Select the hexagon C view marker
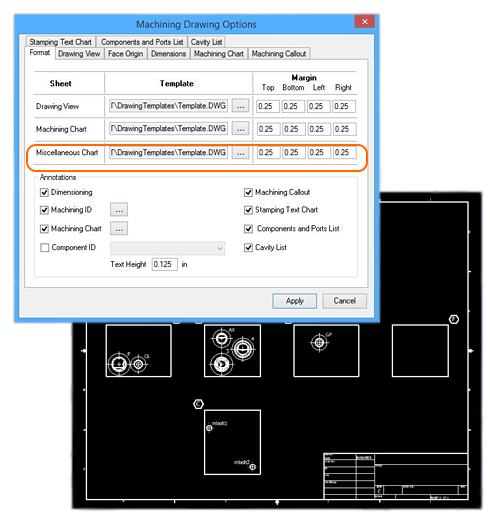This screenshot has height=522, width=490. point(198,404)
